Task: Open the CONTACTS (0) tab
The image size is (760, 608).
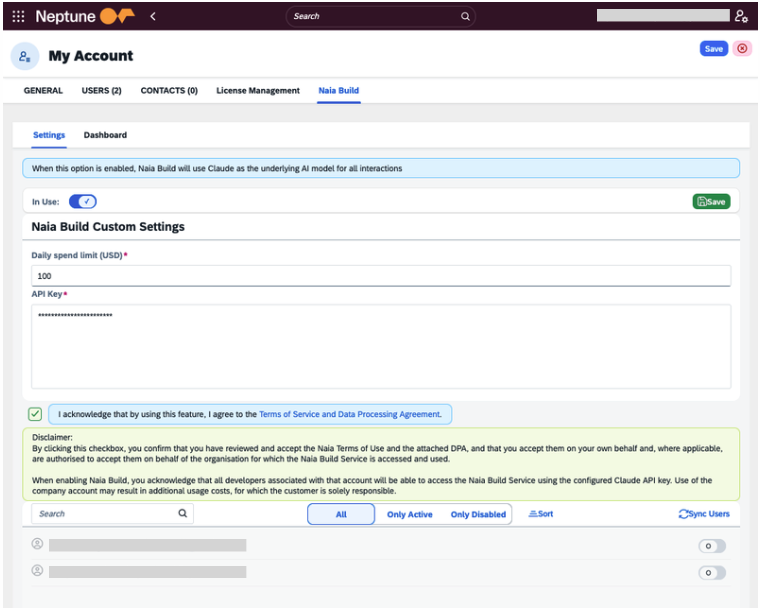Action: tap(169, 91)
